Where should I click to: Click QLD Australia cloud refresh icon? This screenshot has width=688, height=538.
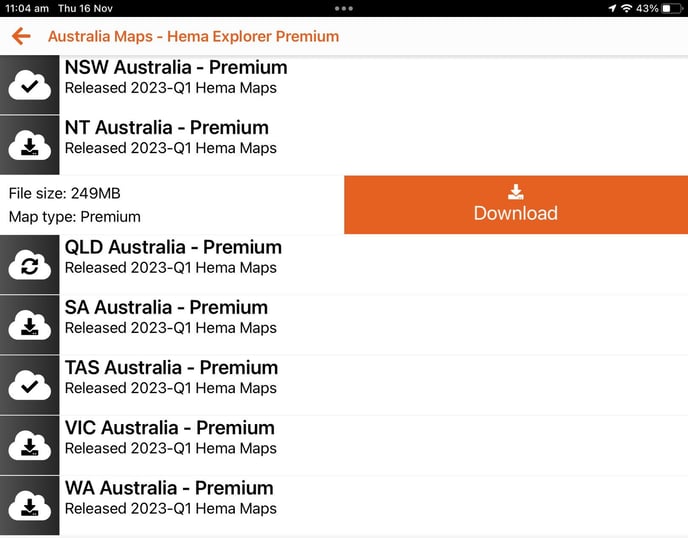point(29,265)
